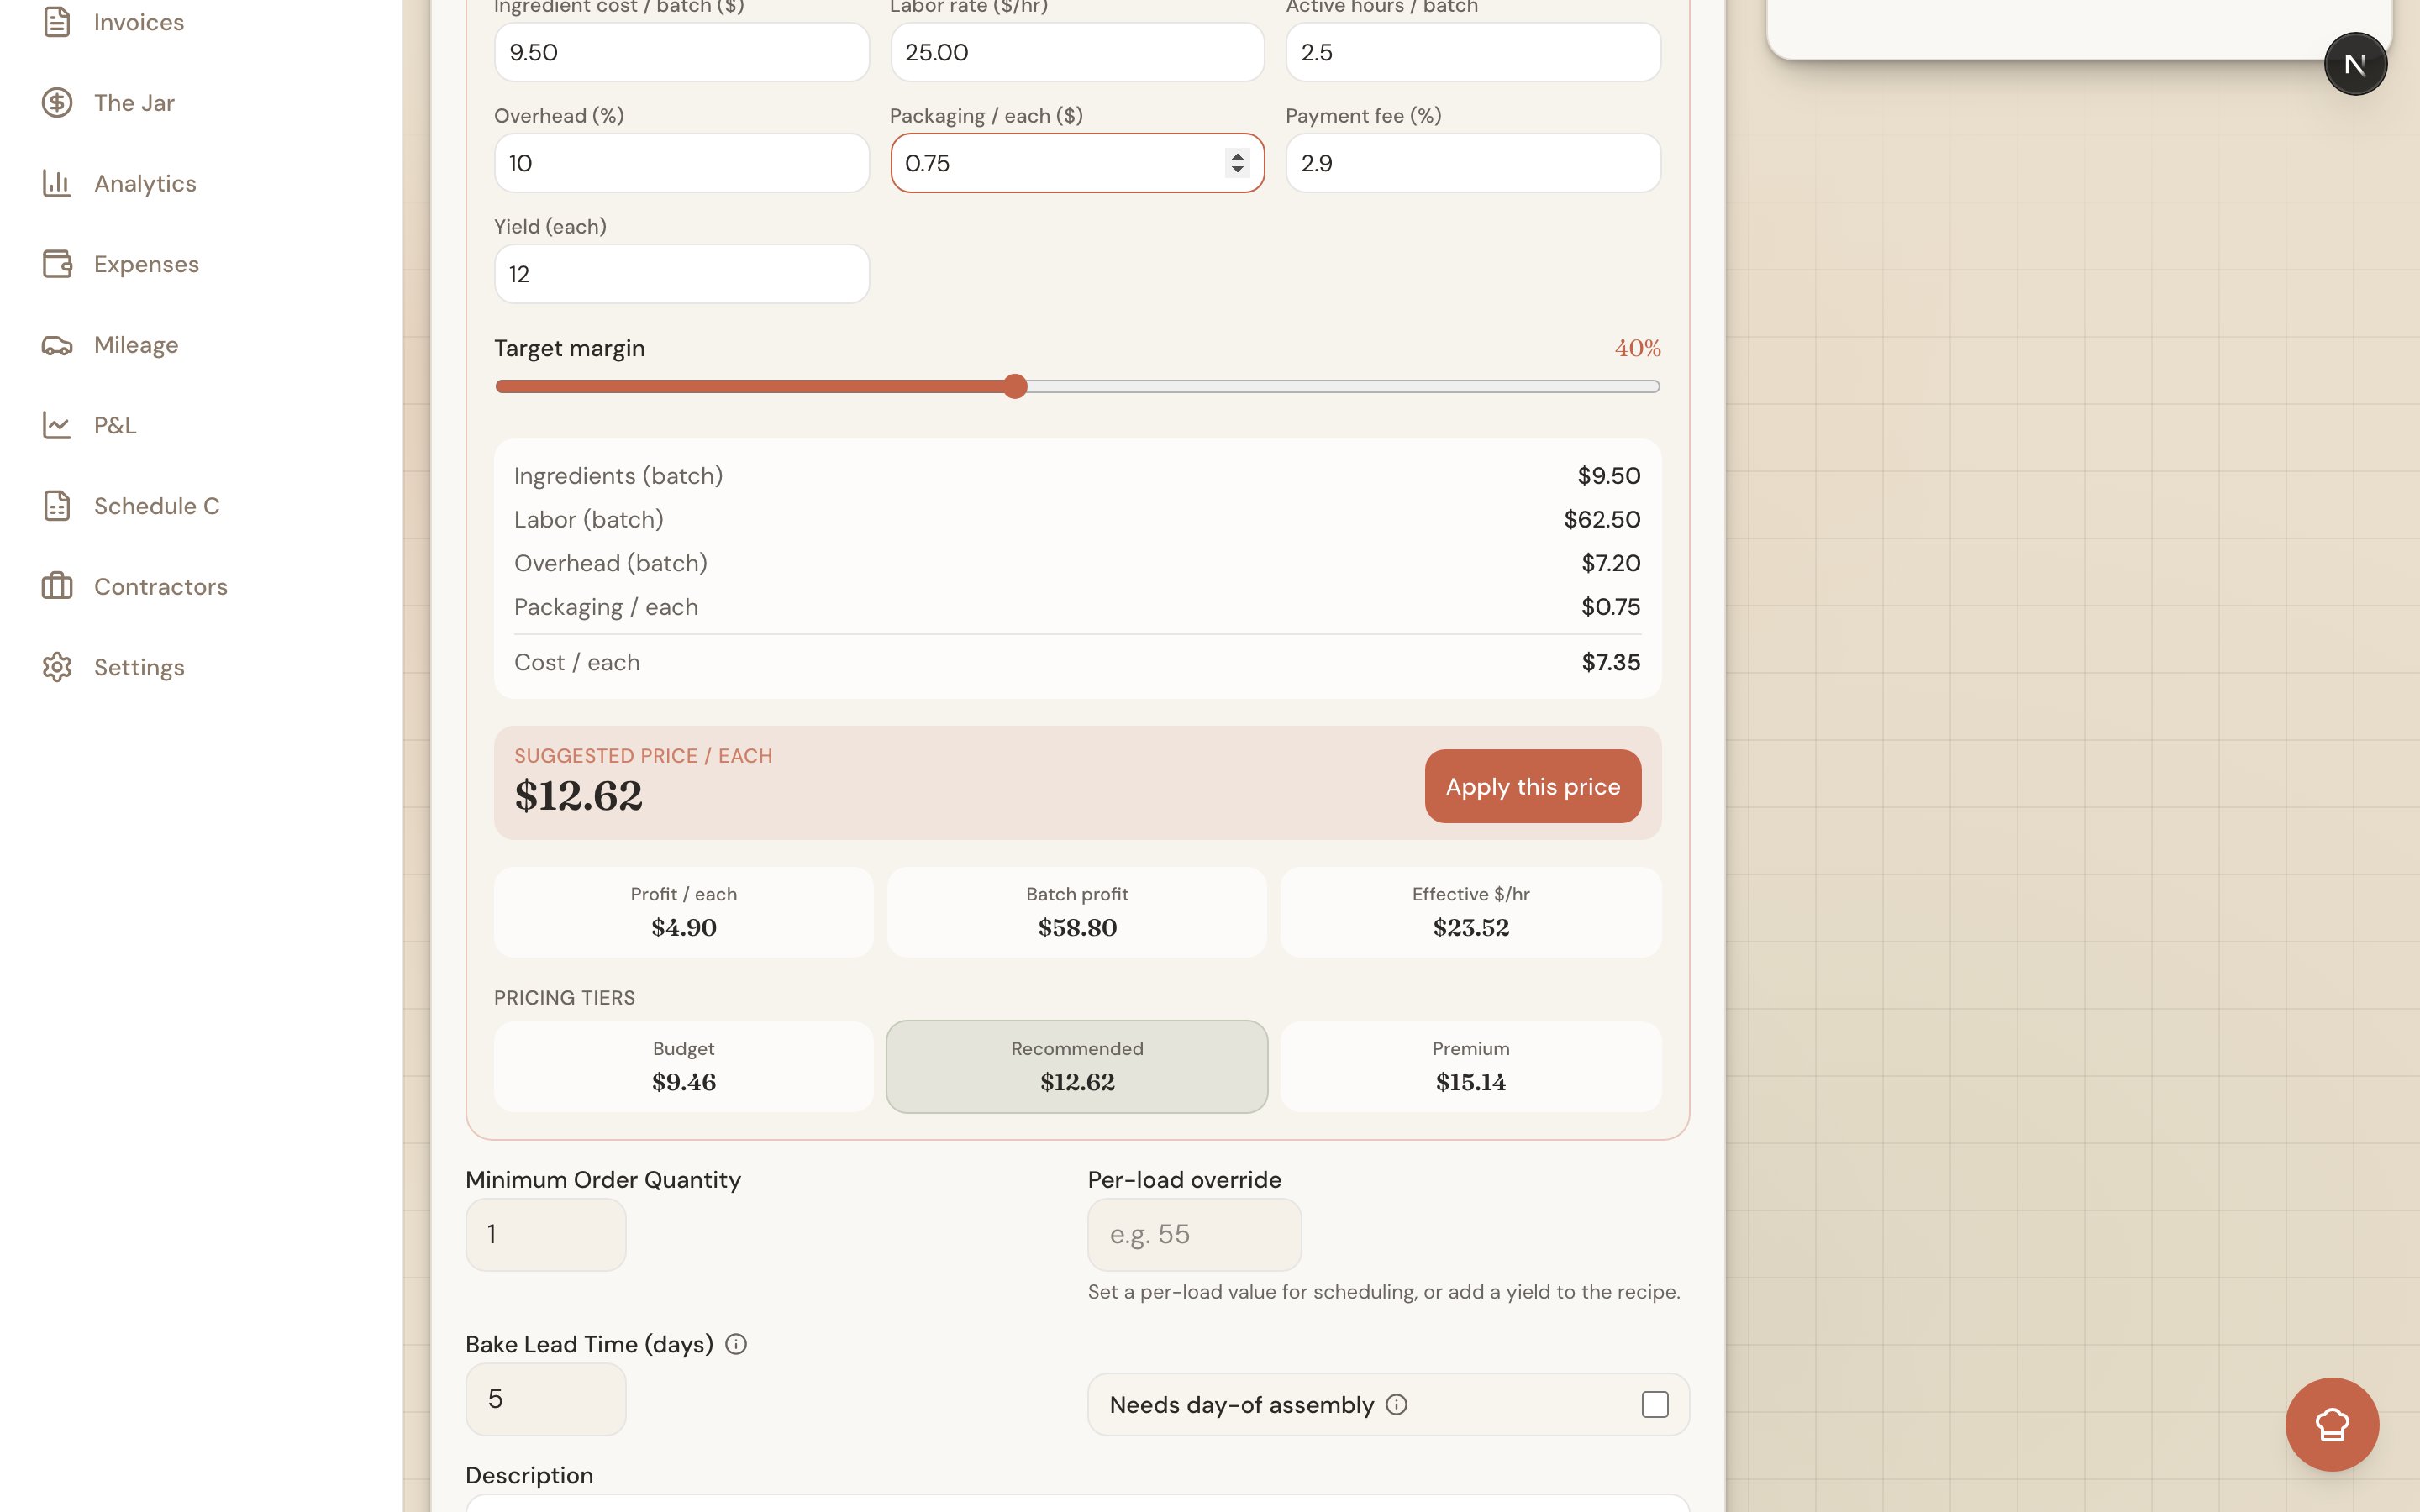Enable Needs day-of assembly checkbox
The width and height of the screenshot is (2420, 1512).
1655,1405
